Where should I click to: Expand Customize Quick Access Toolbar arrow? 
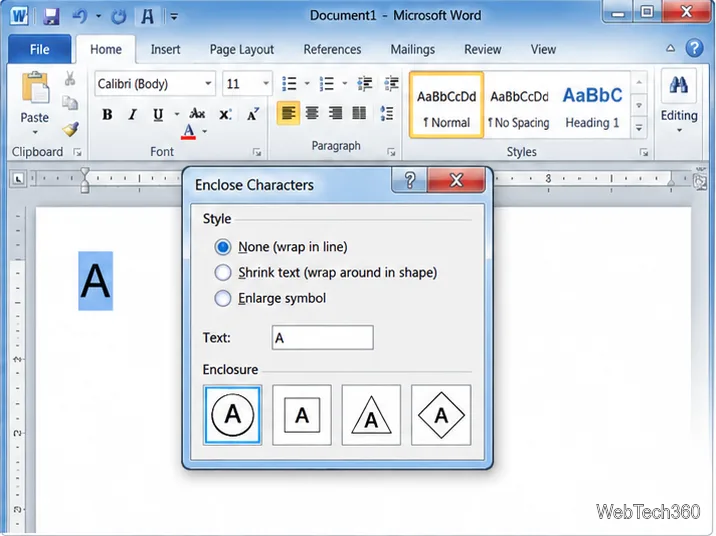click(174, 17)
